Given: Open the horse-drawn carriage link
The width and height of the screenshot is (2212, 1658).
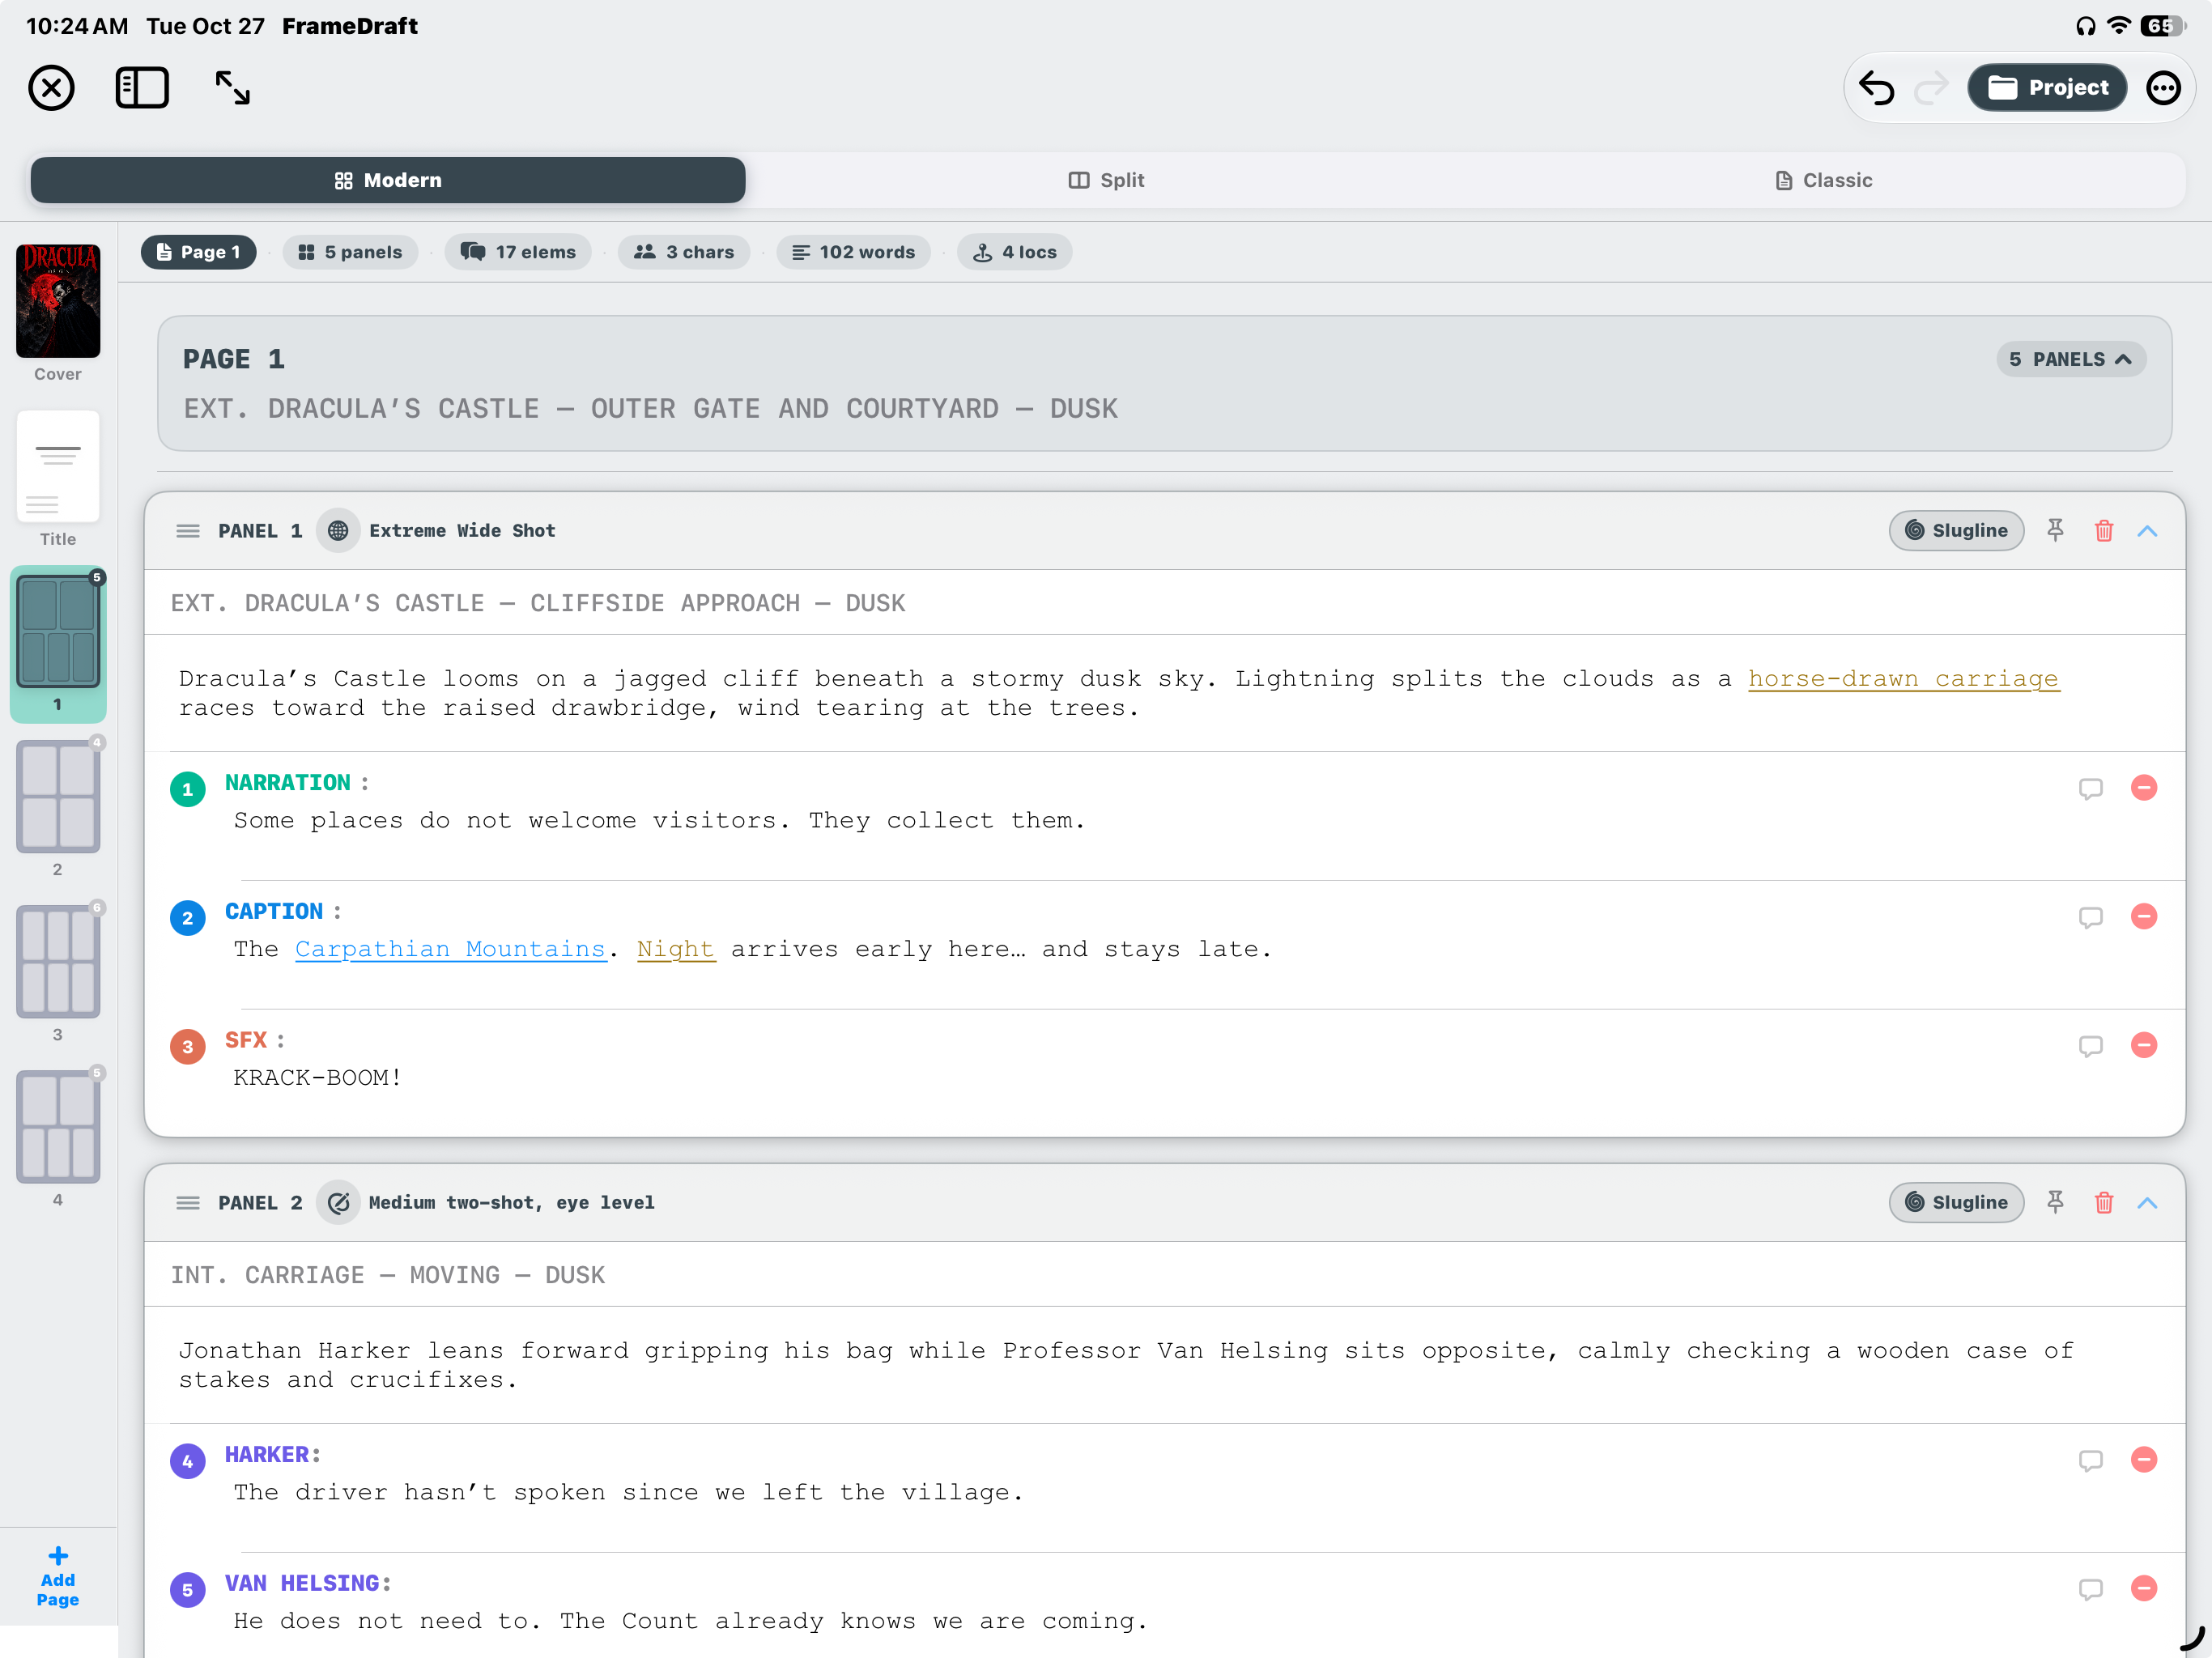Looking at the screenshot, I should tap(1903, 679).
